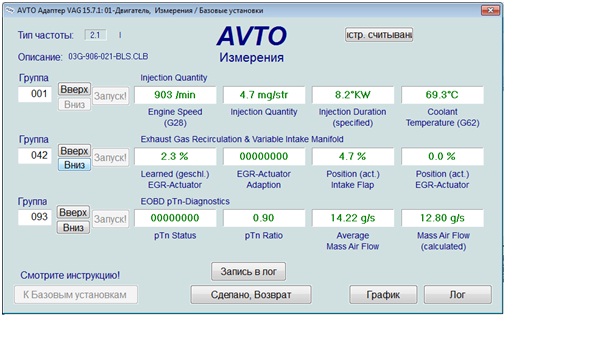Screen dimensions: 614x360
Task: Click the AVTO app icon in title bar
Action: 9,11
